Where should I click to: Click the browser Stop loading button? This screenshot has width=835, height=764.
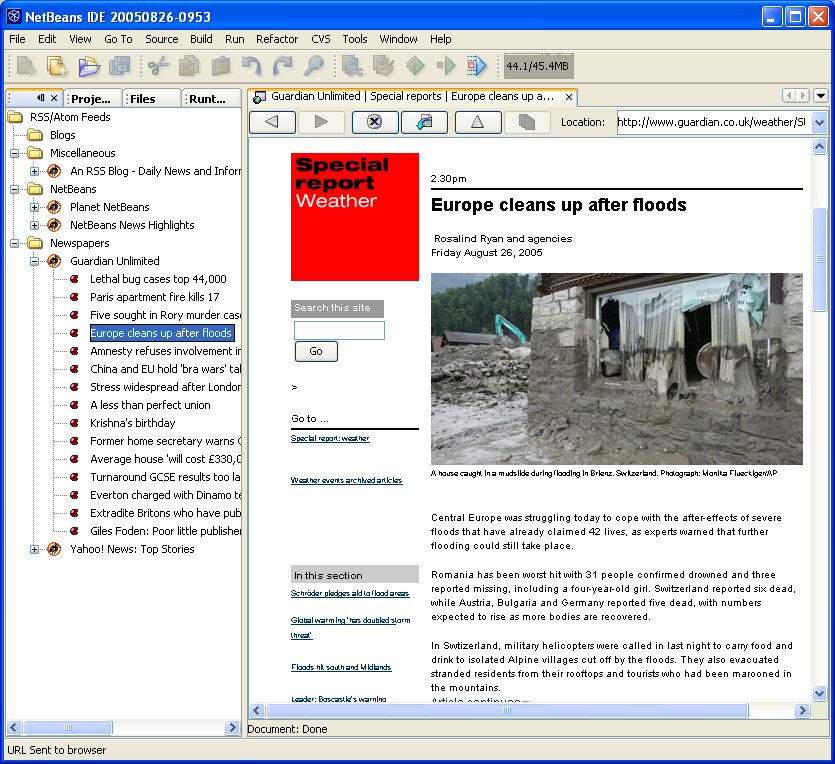tap(375, 122)
